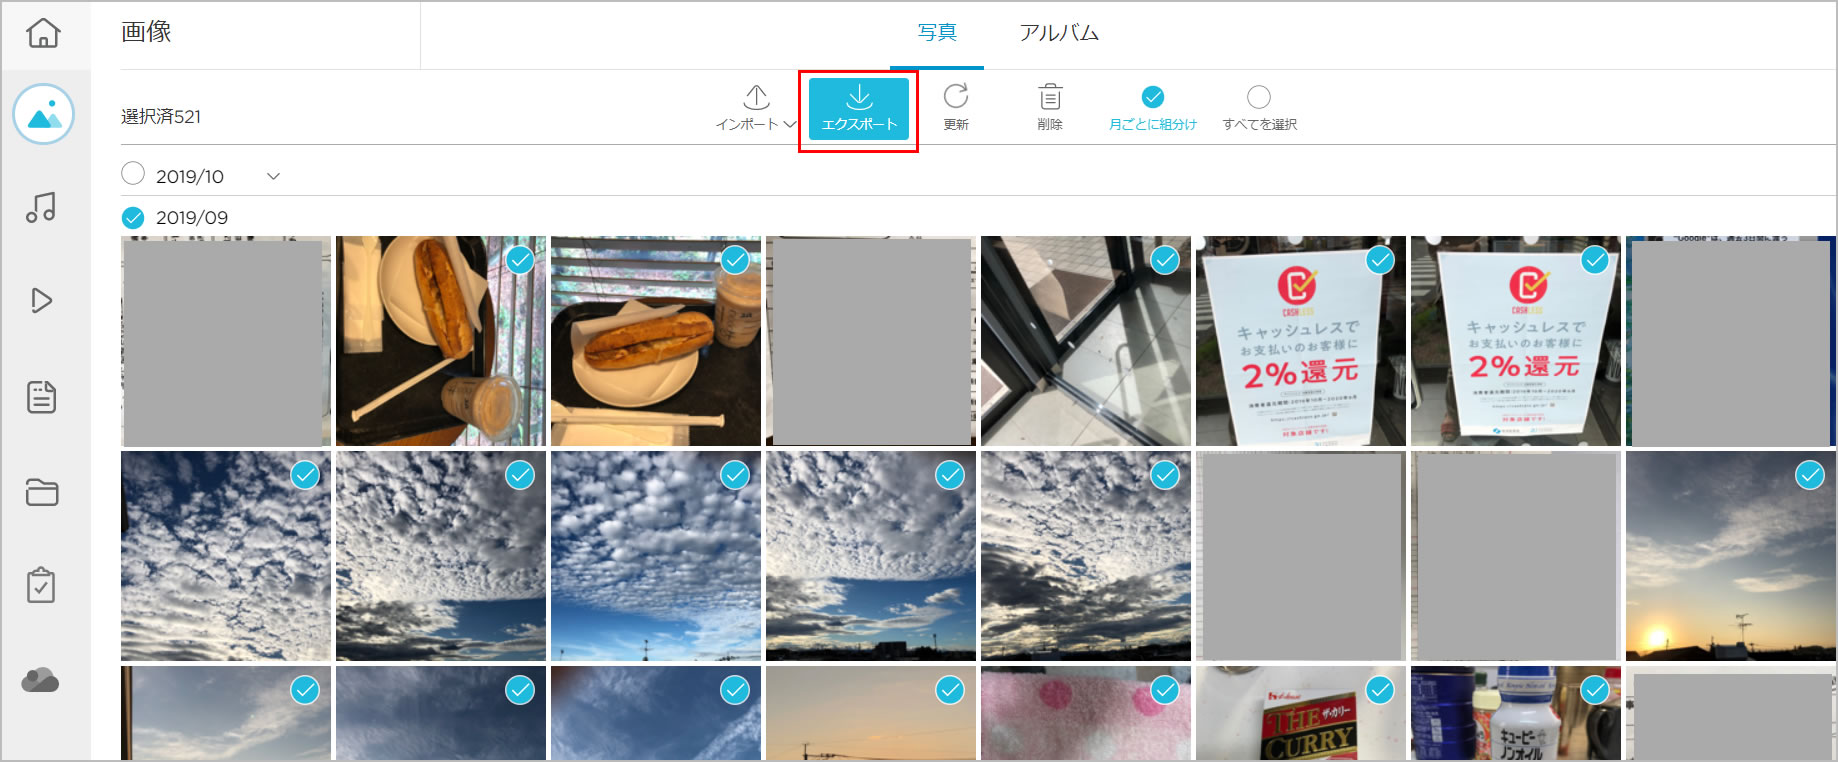Screen dimensions: 1838x762
Task: Switch to the アルバム tab
Action: tap(1059, 33)
